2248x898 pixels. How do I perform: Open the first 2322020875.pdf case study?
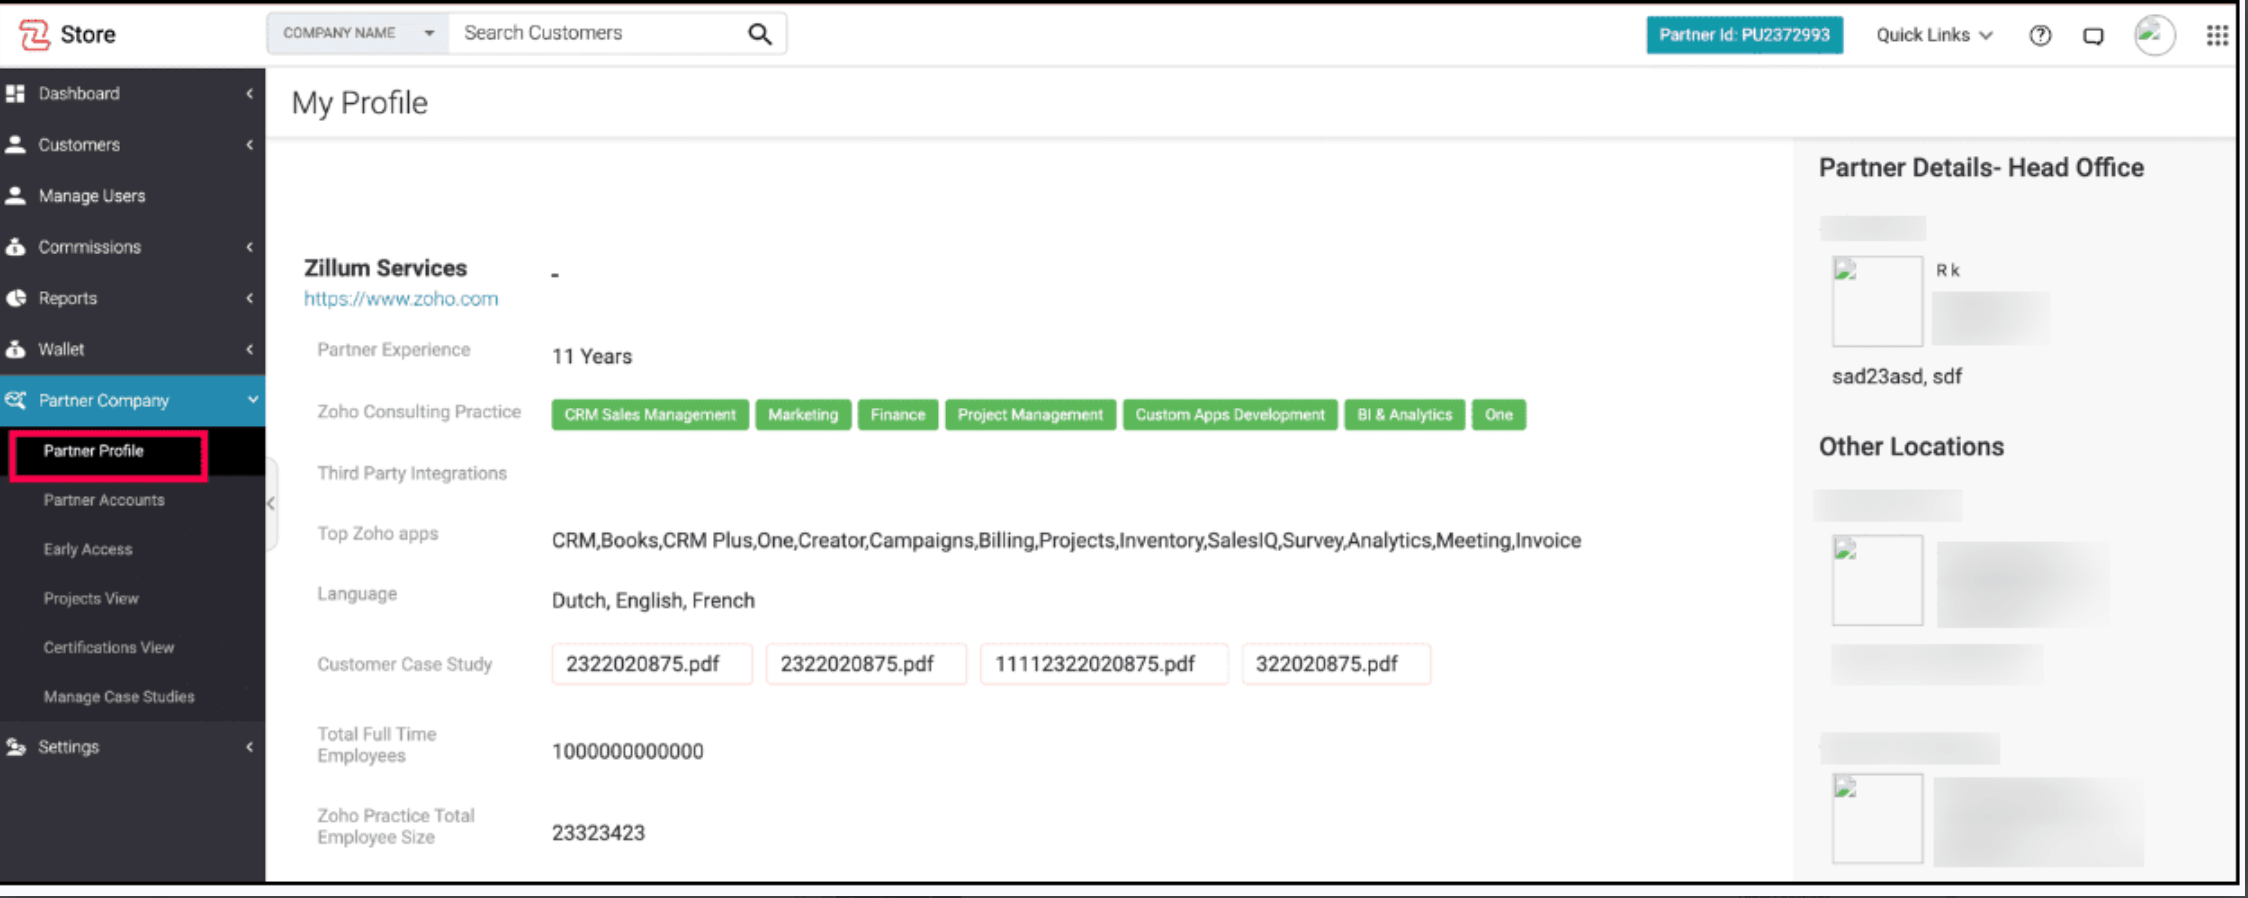(x=652, y=664)
